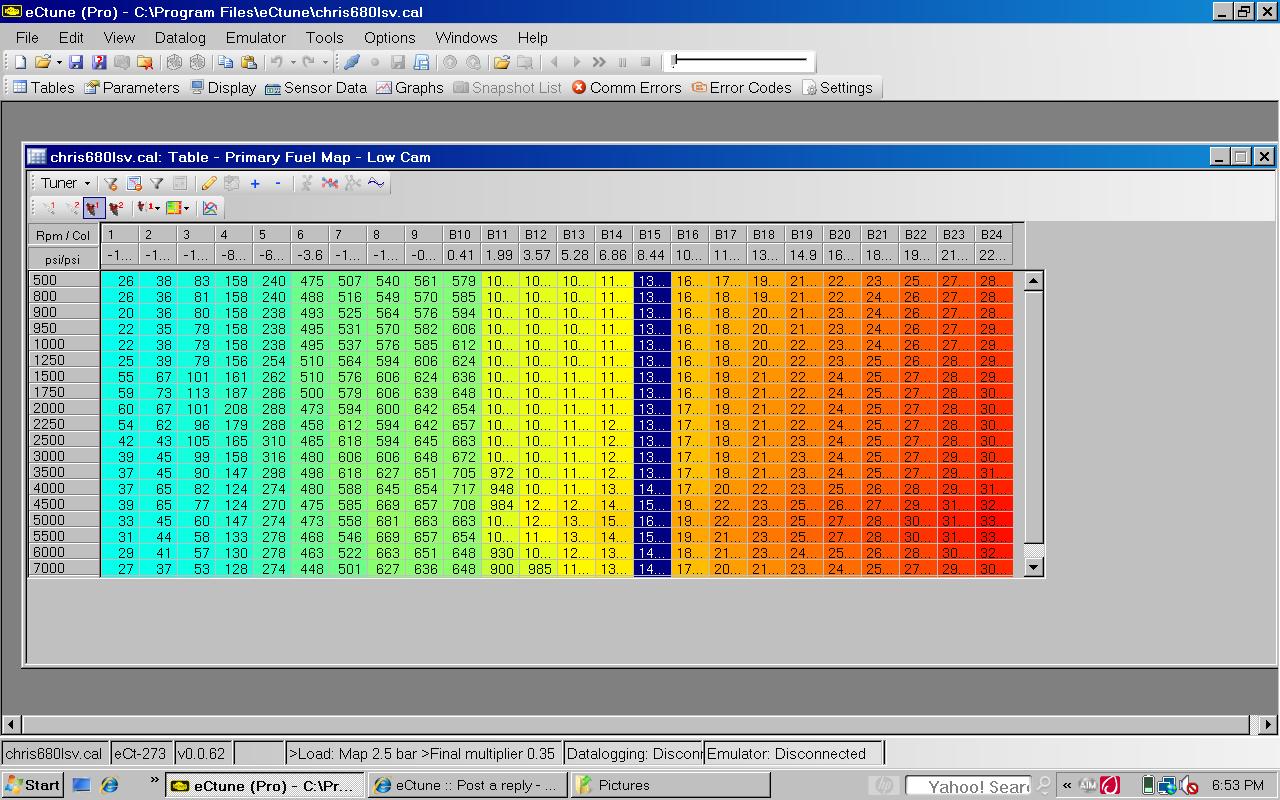Click the Copy icon in main toolbar
Screen dimensions: 1280x800
coord(226,62)
